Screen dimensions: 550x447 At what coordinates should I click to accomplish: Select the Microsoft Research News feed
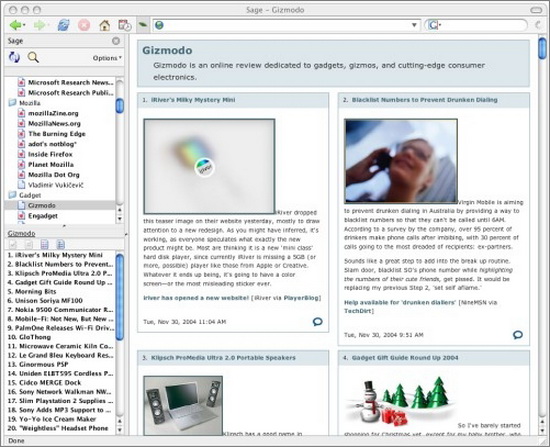click(x=71, y=82)
